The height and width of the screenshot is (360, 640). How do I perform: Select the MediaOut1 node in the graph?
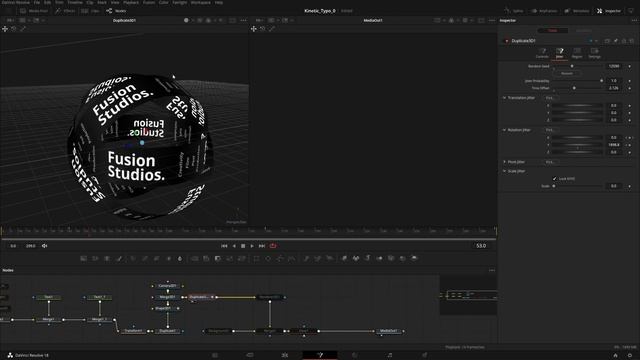(x=388, y=331)
